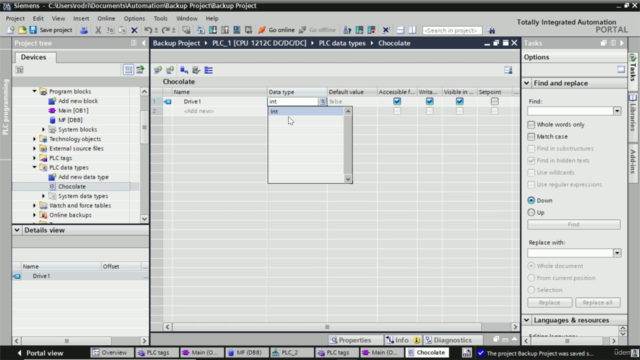Click the green arrow icon in project tree
Viewport: 640px width, 360px height.
tap(140, 69)
